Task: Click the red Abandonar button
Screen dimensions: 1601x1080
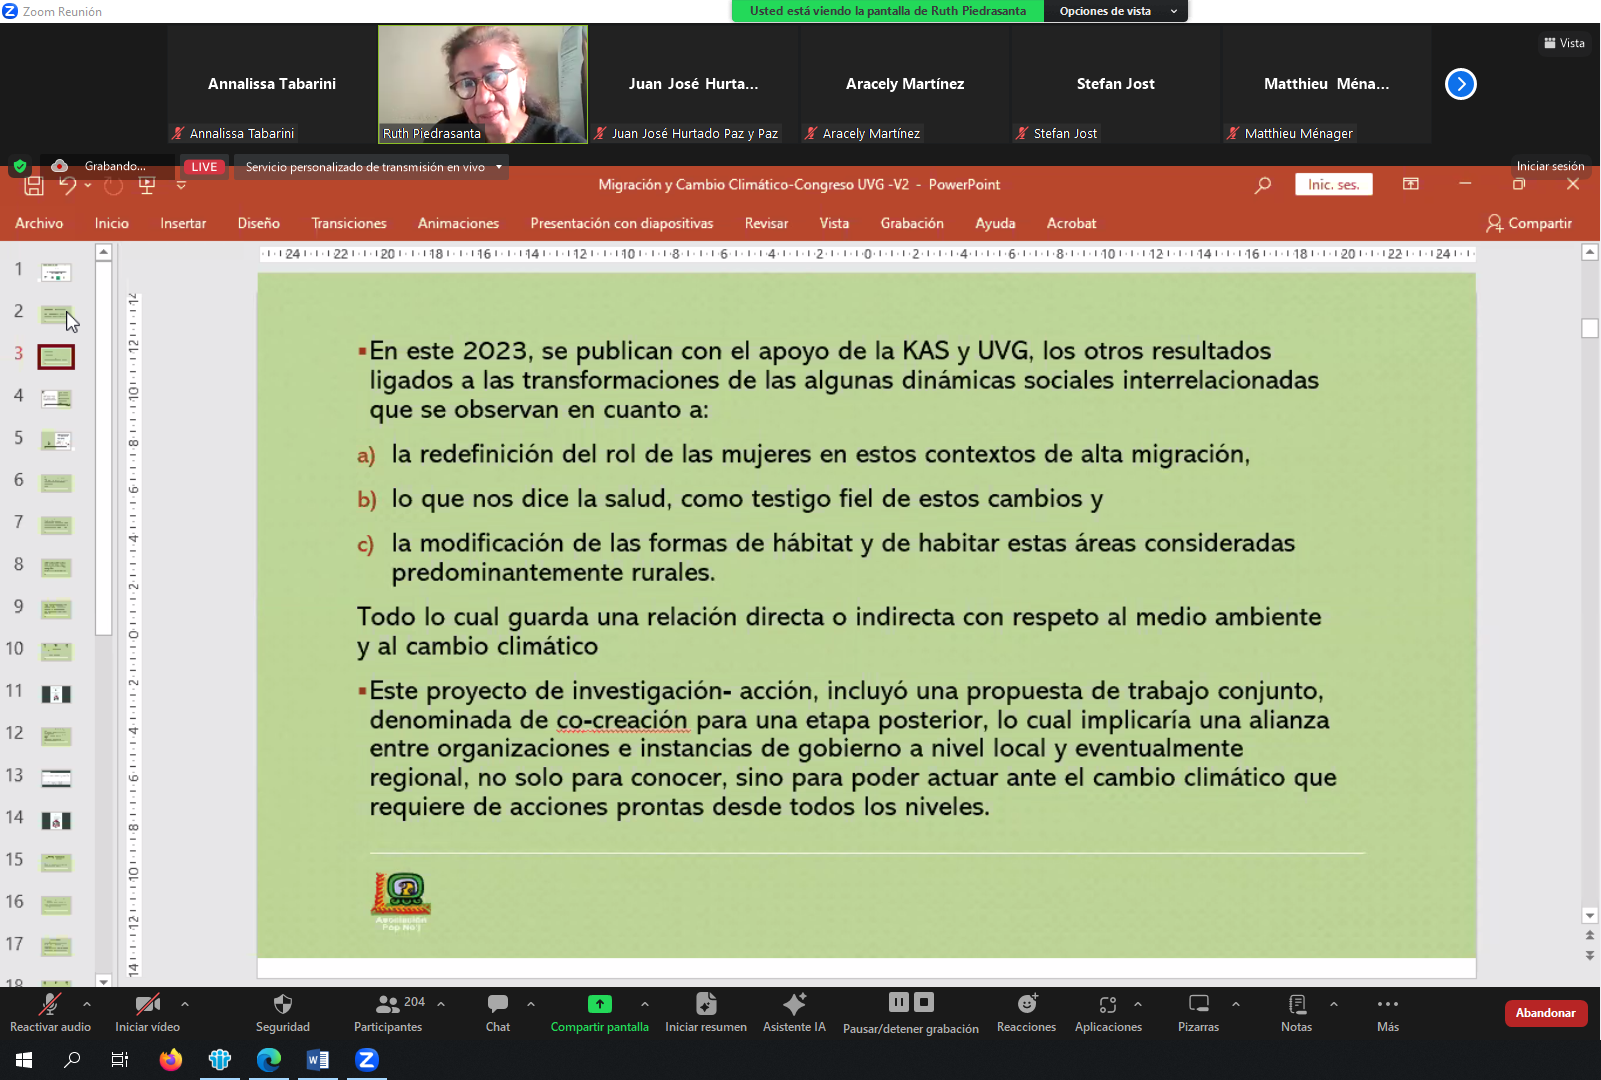Action: pos(1545,1013)
